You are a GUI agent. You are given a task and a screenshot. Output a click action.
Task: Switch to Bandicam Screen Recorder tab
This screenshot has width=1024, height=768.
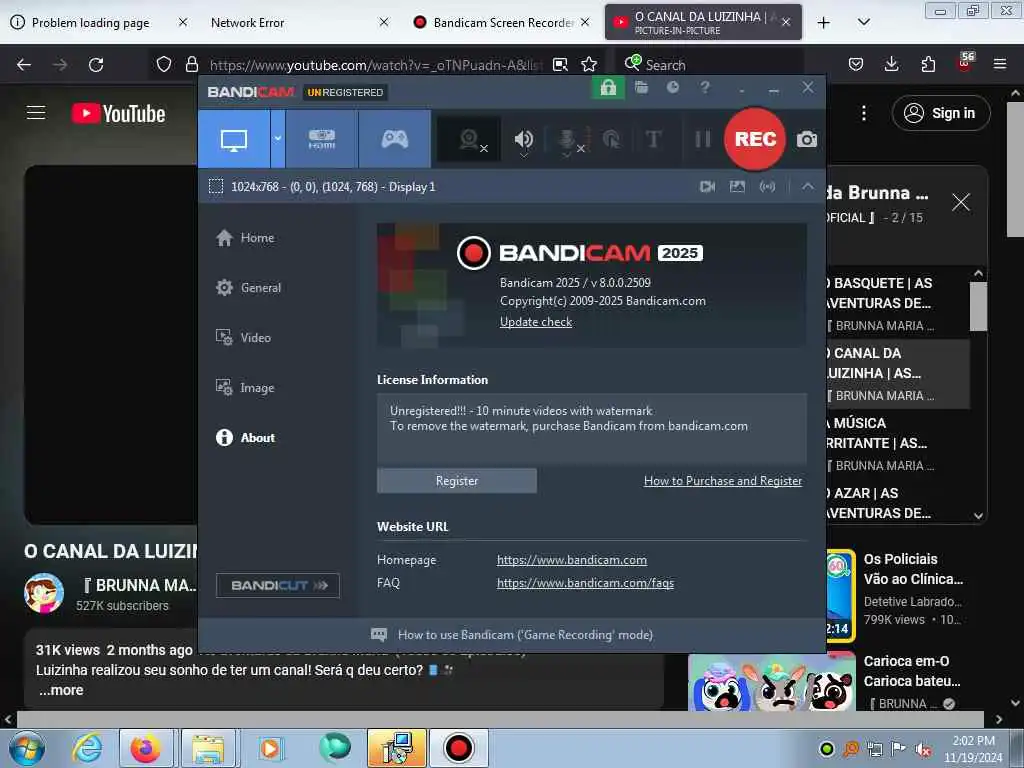point(501,23)
